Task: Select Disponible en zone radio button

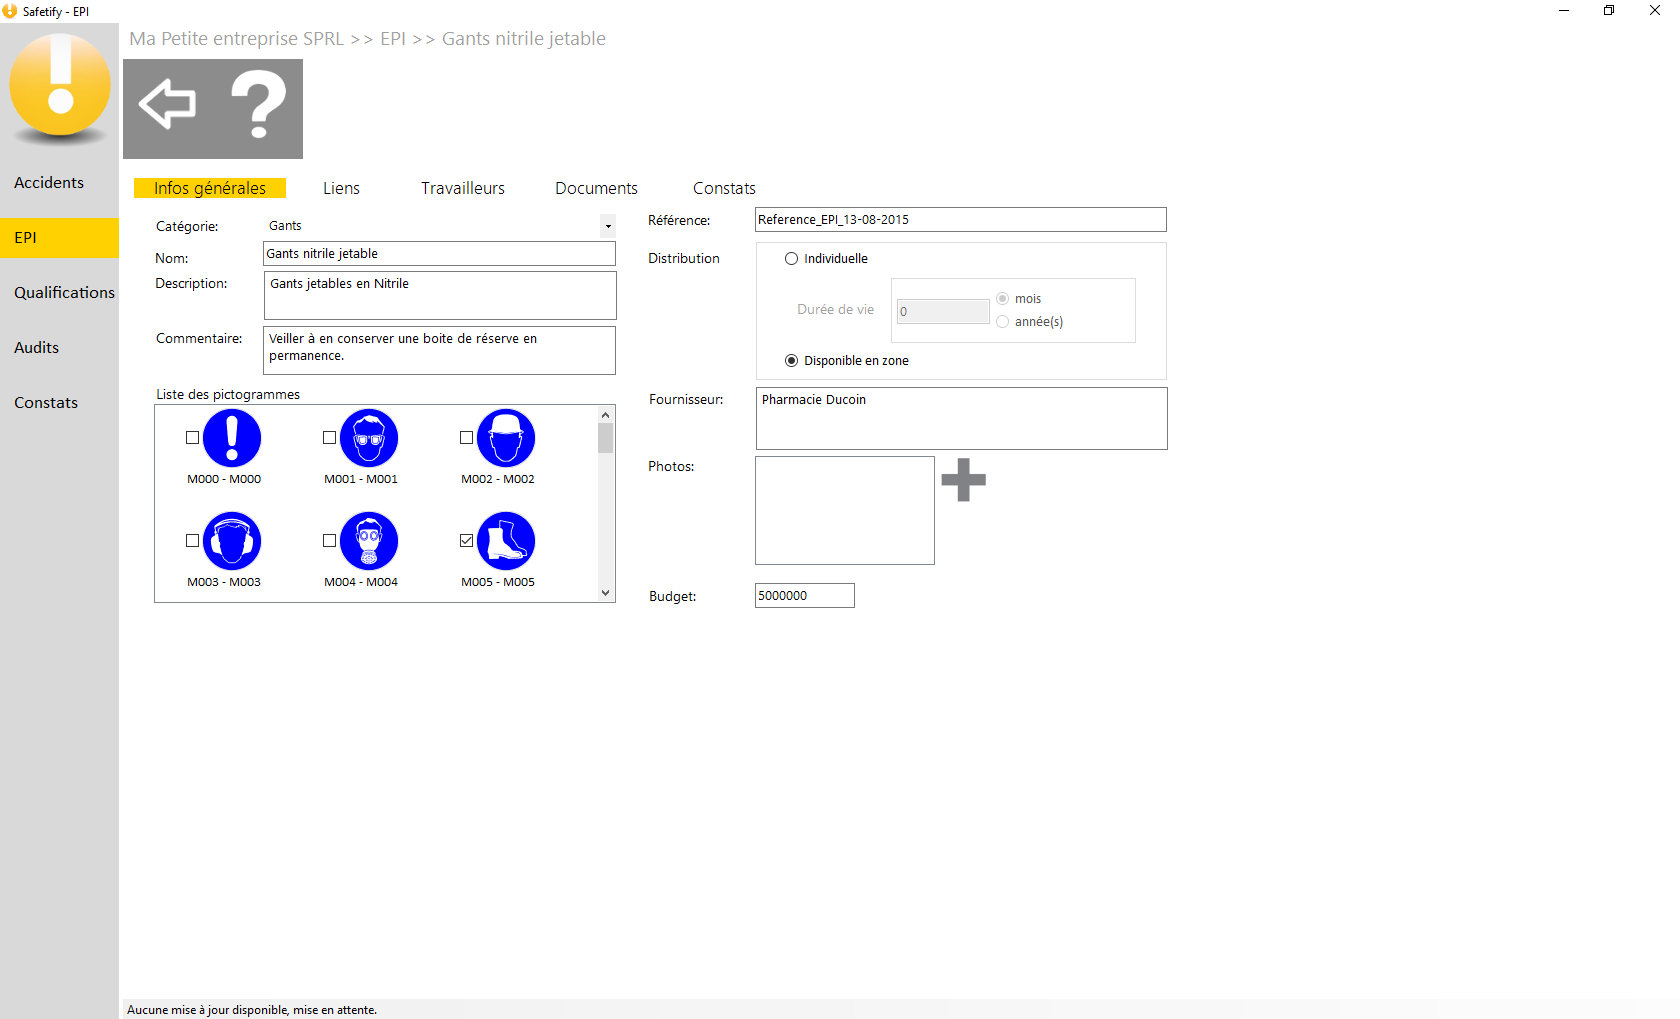Action: (x=791, y=361)
